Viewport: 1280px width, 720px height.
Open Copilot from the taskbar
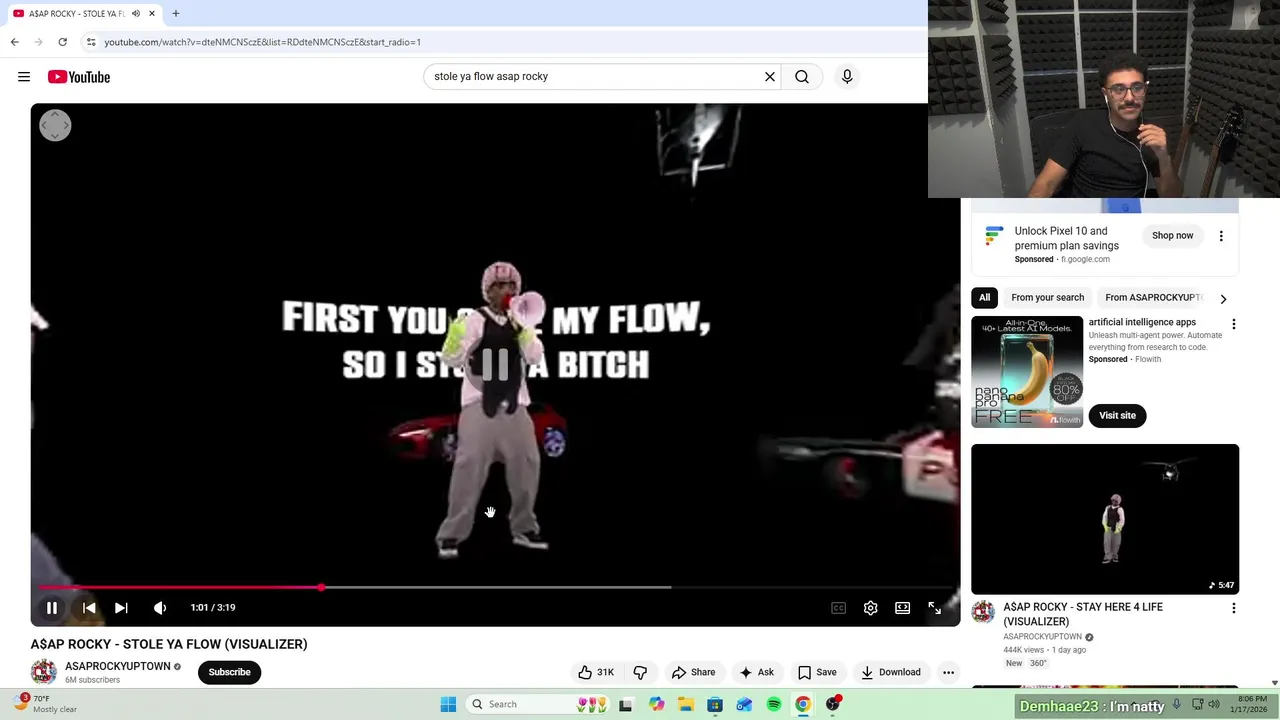656,704
